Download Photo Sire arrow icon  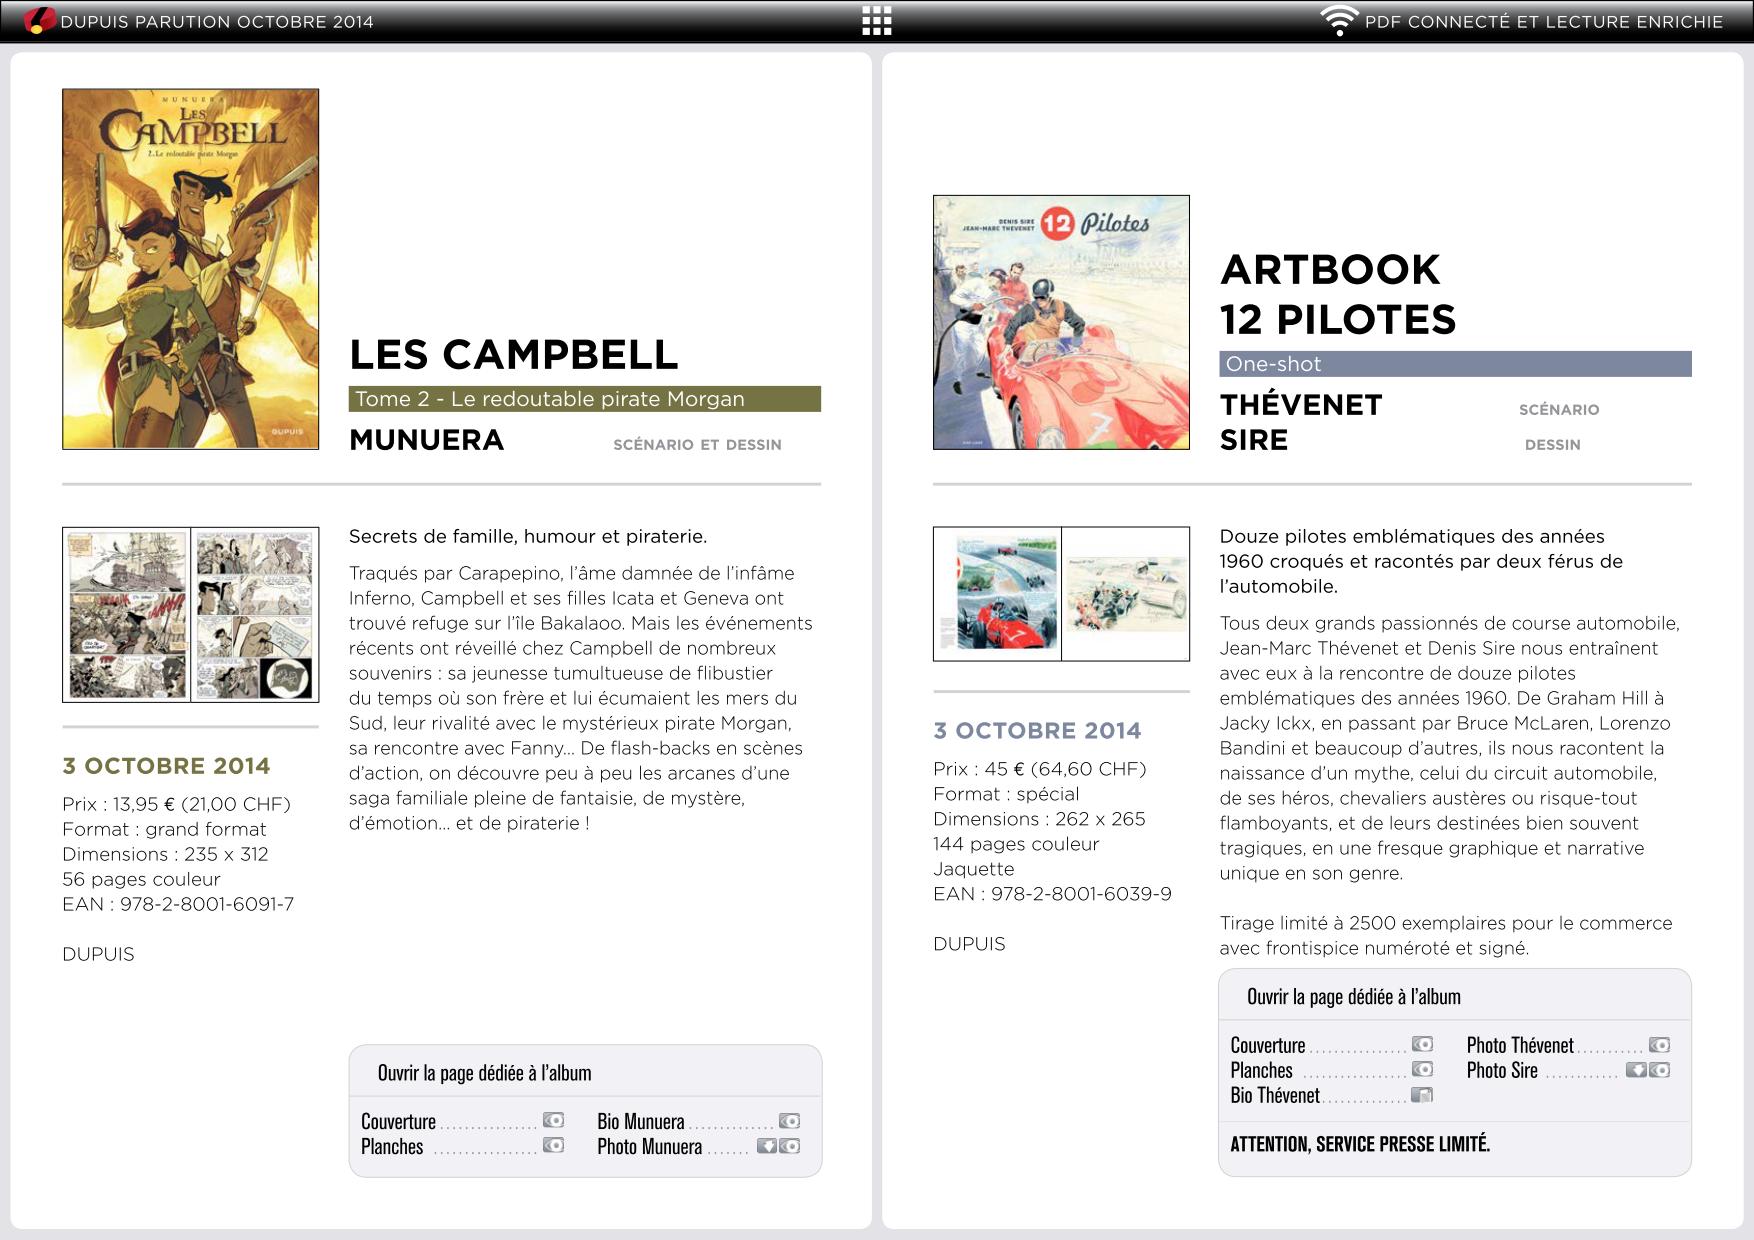point(1636,1070)
